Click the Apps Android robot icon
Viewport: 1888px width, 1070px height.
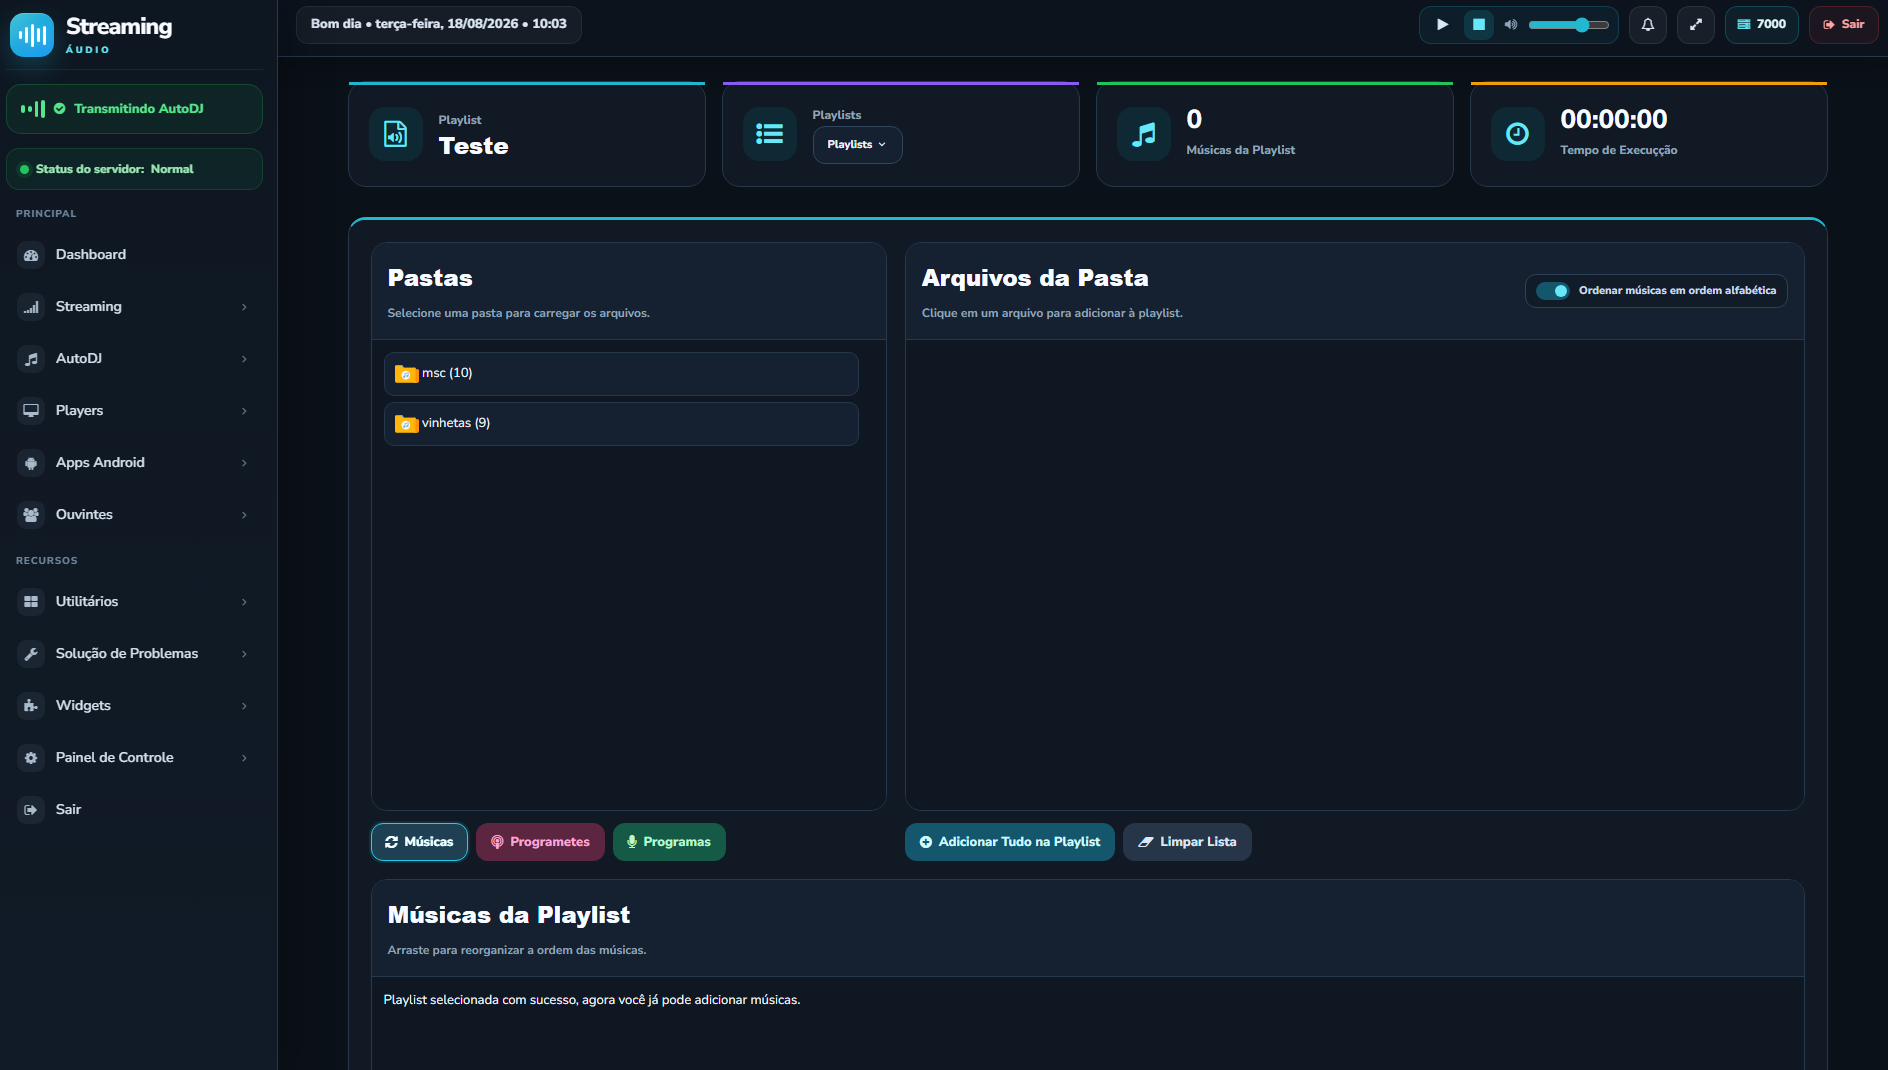coord(31,463)
